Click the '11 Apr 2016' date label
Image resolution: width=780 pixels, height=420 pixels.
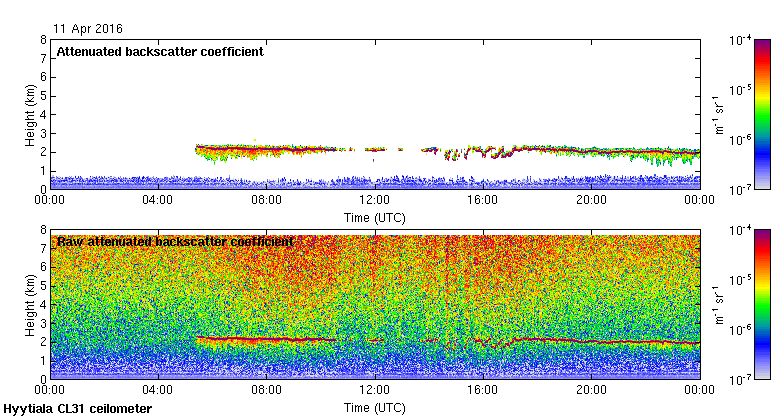pyautogui.click(x=88, y=29)
